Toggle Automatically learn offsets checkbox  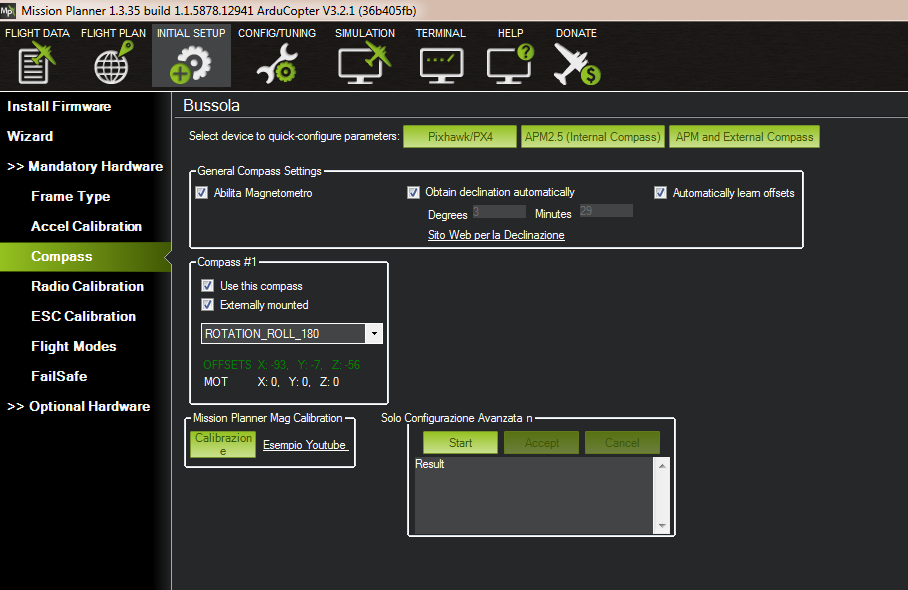(660, 193)
